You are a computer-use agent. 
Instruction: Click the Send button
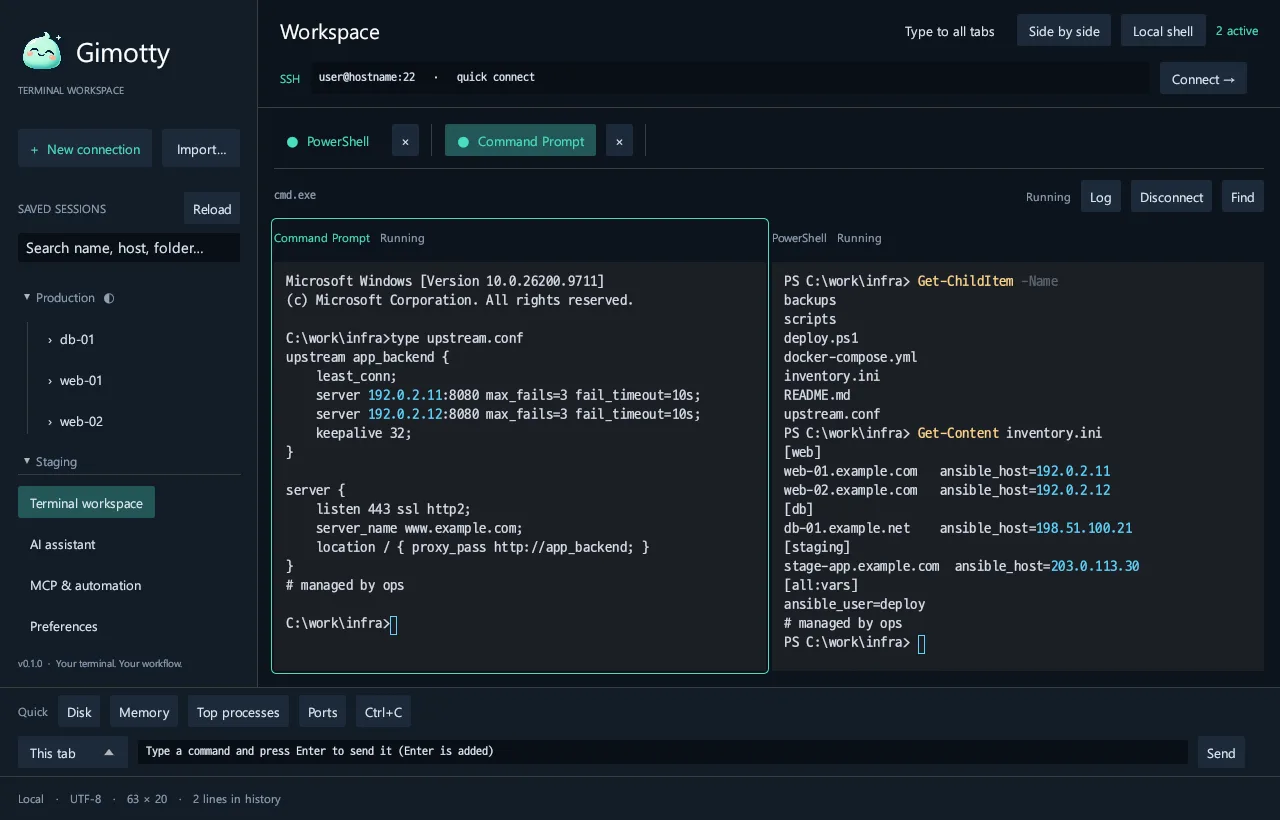coord(1221,753)
